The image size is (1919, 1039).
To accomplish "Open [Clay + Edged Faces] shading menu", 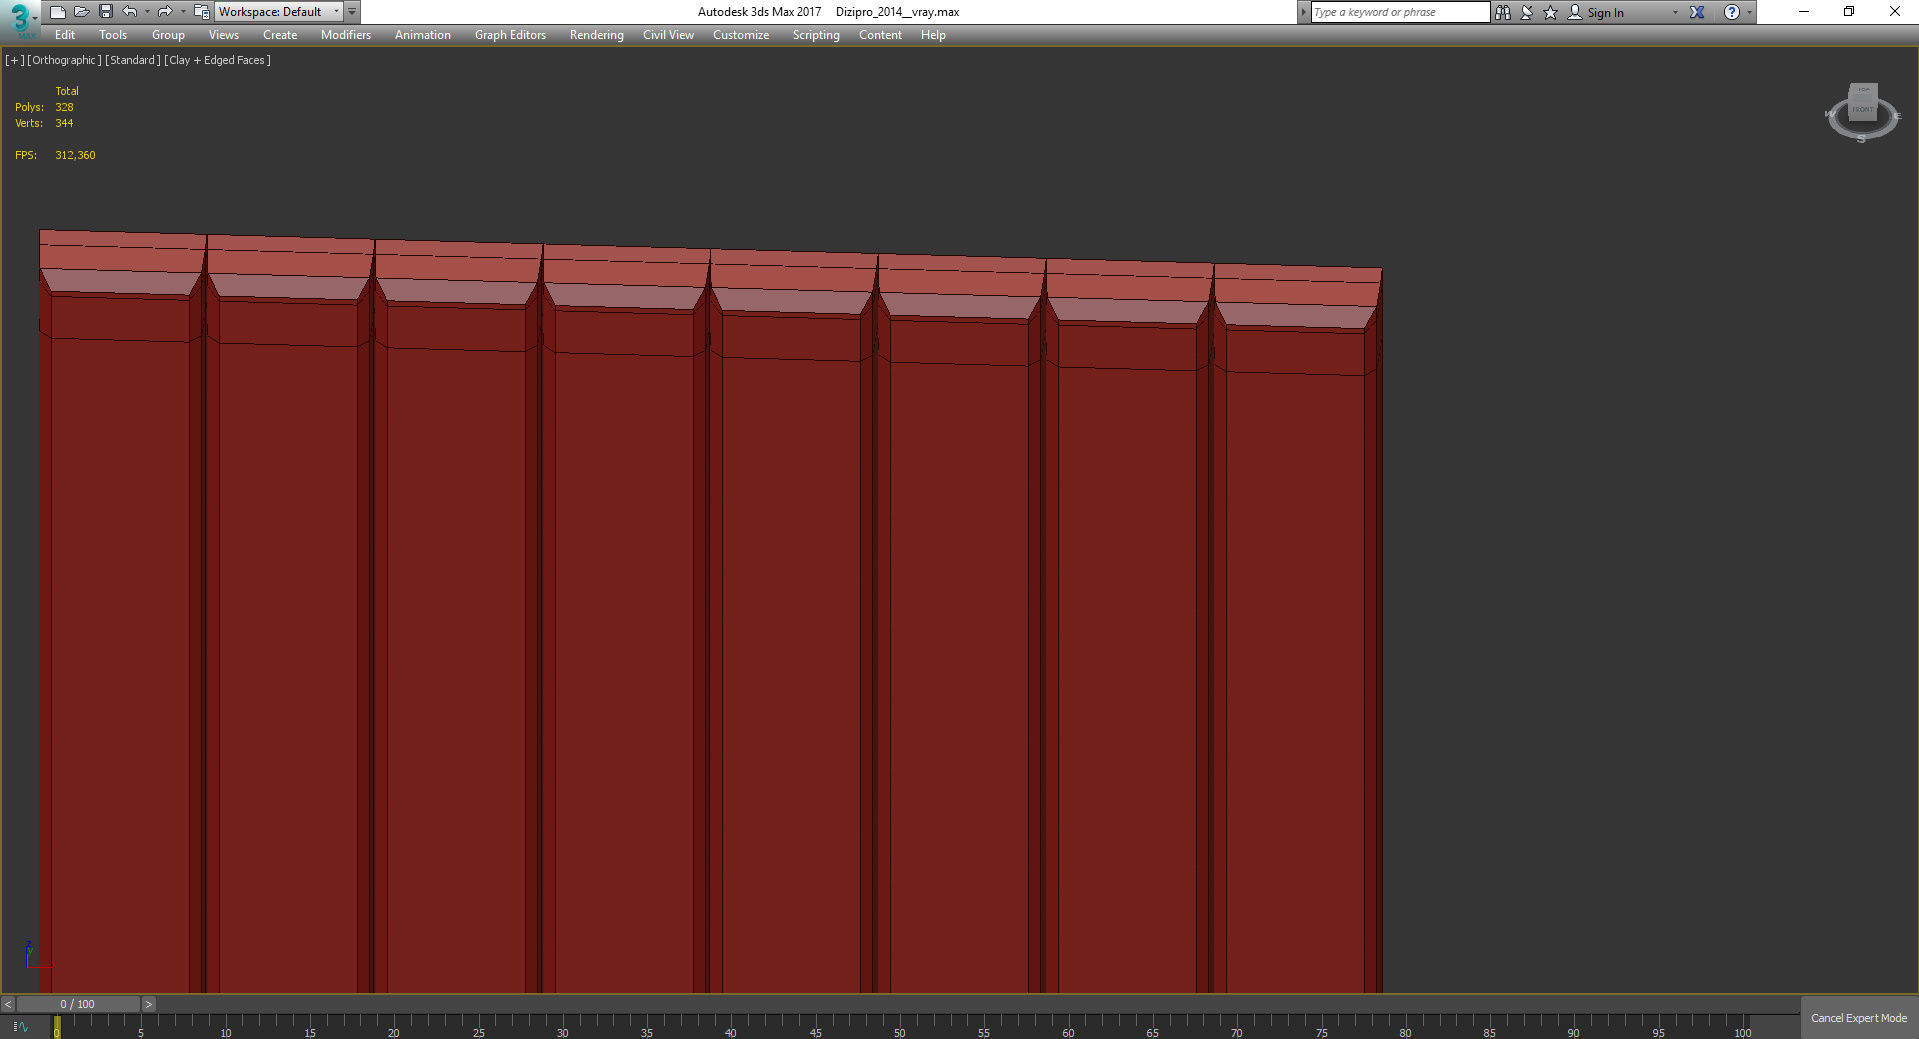I will [x=217, y=60].
